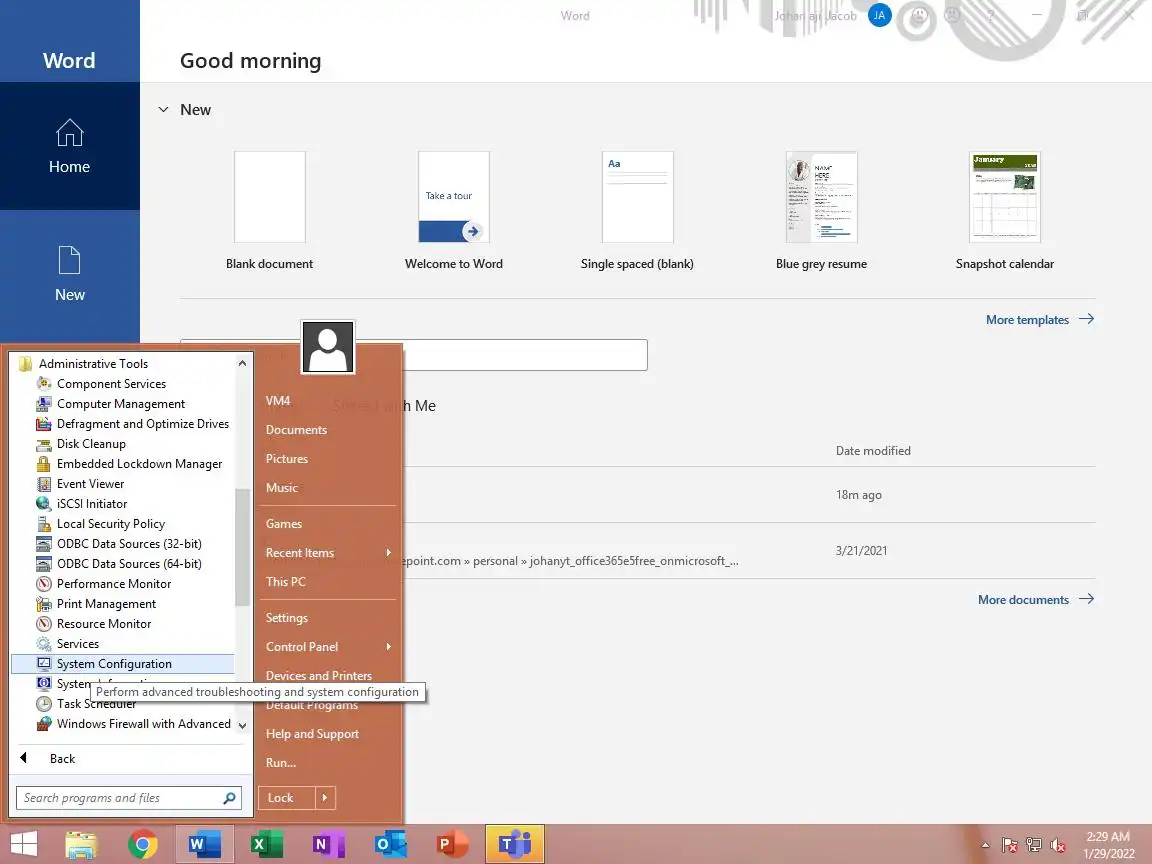This screenshot has width=1152, height=864.
Task: Open the Lock options arrow
Action: [x=325, y=798]
